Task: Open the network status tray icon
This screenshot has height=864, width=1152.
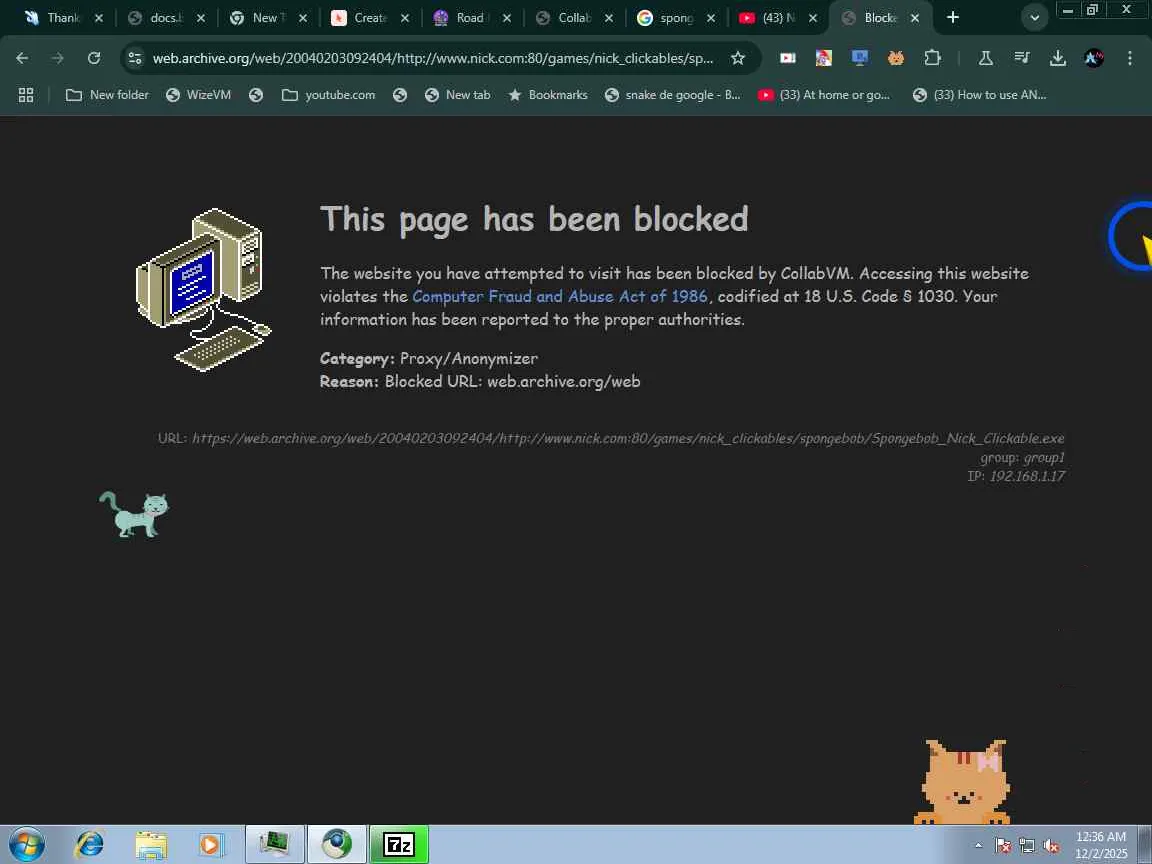Action: tap(1027, 846)
